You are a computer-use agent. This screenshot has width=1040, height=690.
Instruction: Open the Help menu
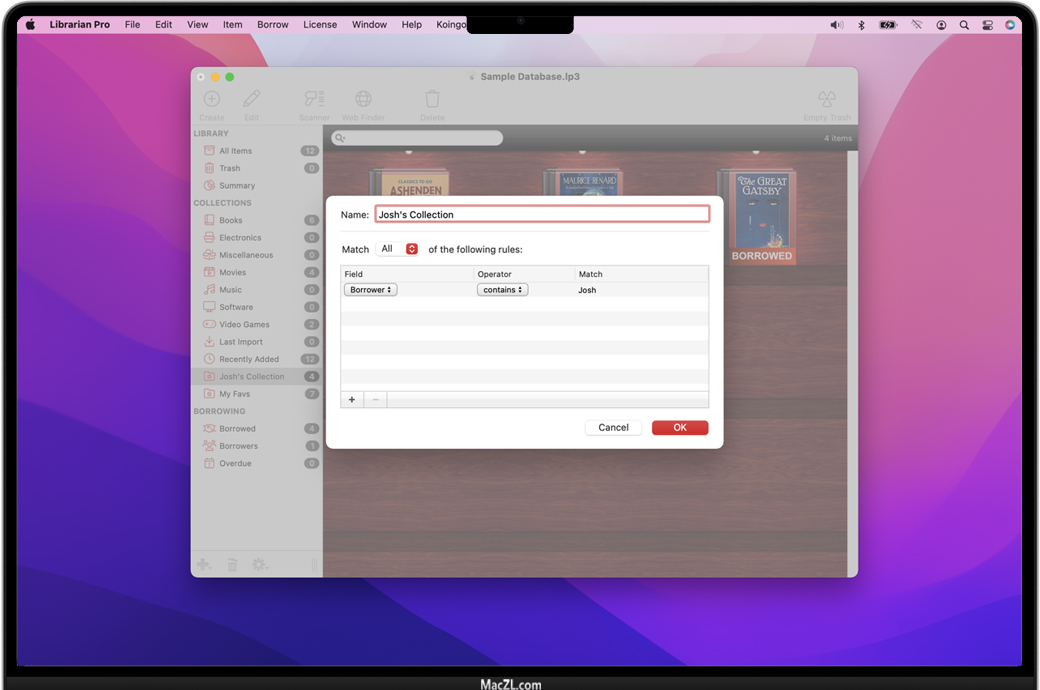tap(411, 25)
